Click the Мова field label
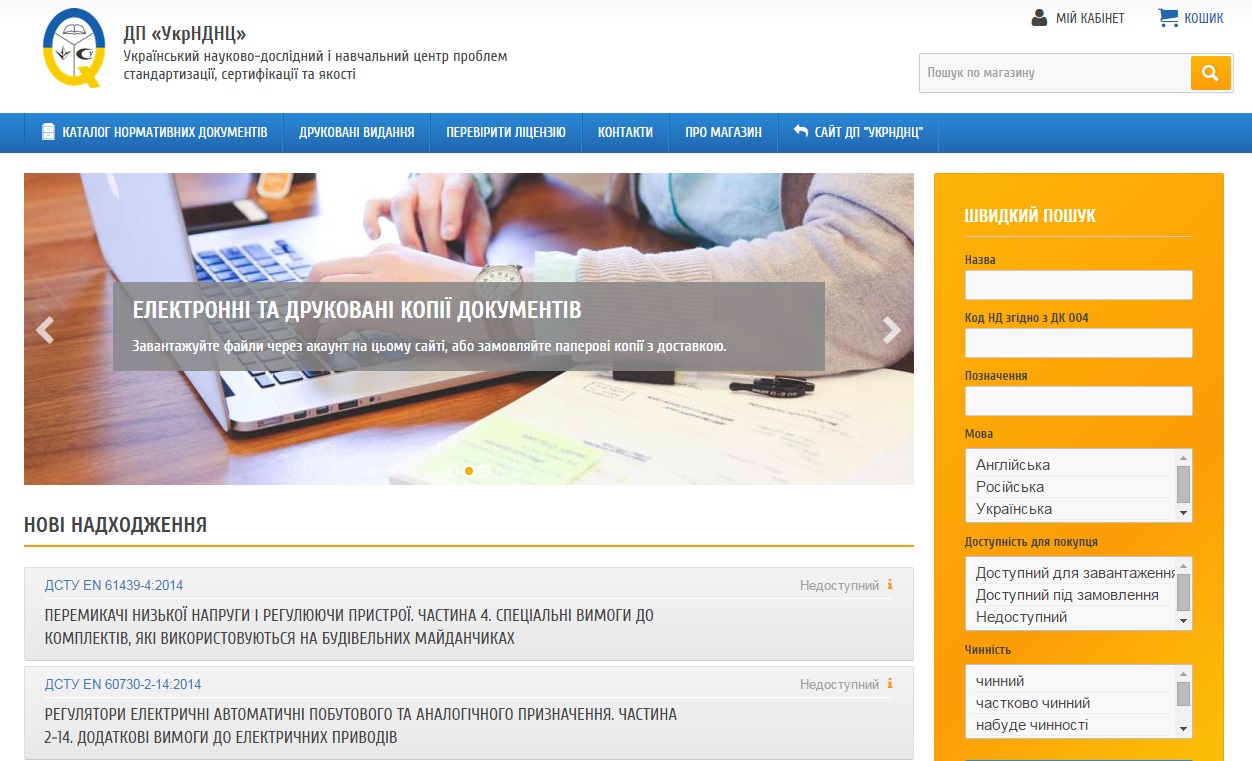The width and height of the screenshot is (1252, 761). 979,434
